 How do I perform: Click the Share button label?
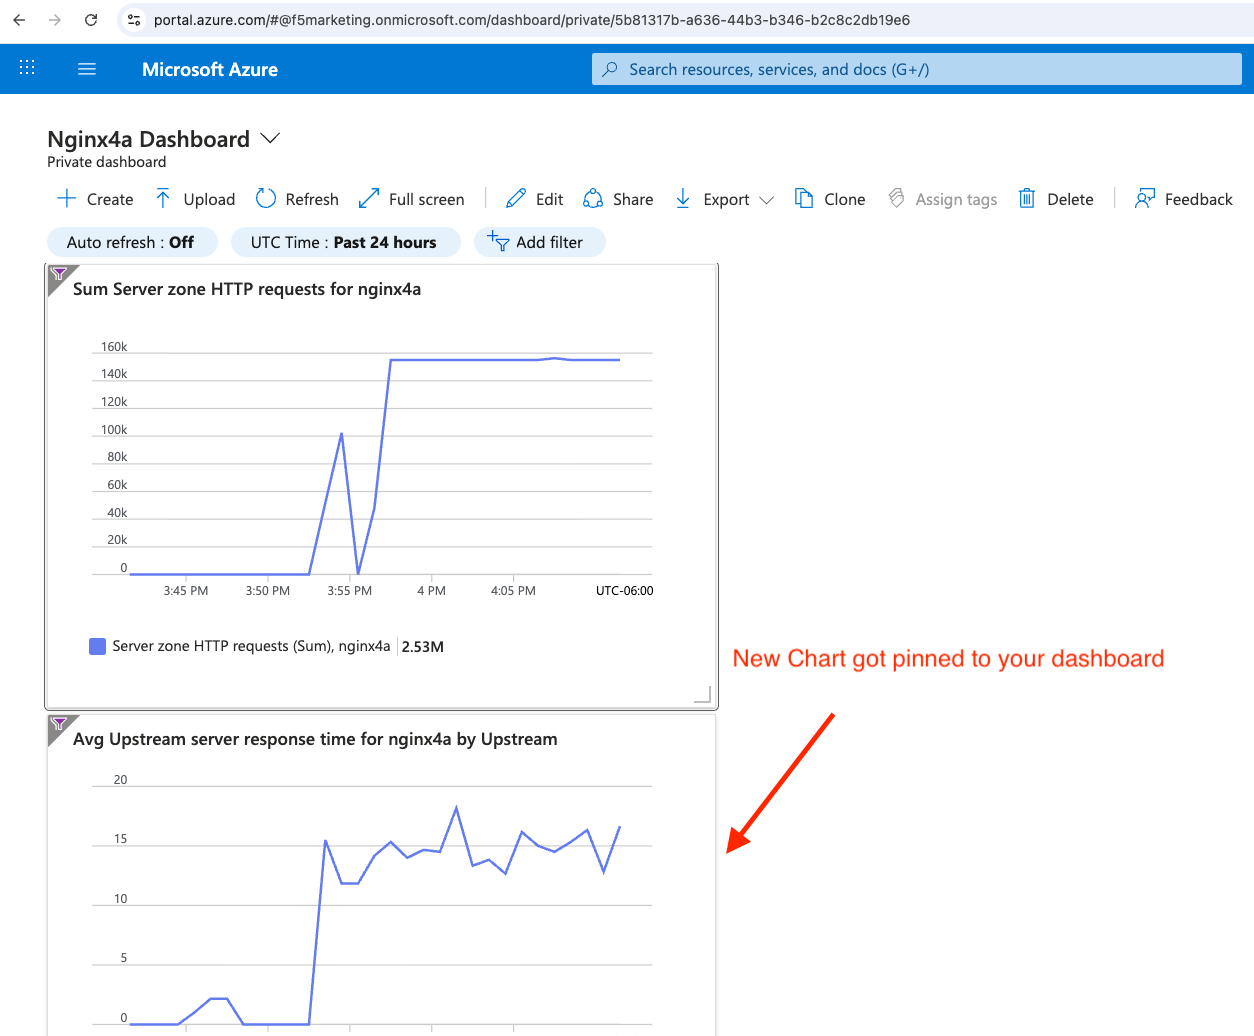tap(633, 199)
